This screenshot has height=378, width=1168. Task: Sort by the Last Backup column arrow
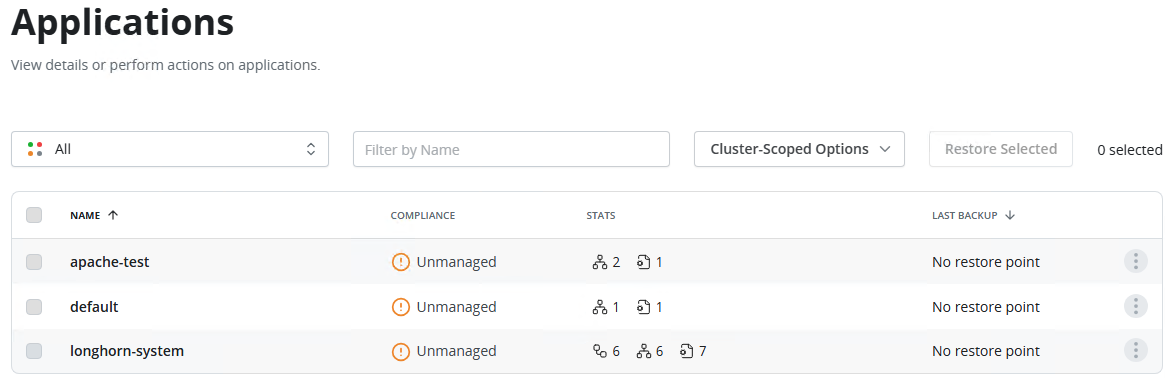(x=1010, y=215)
